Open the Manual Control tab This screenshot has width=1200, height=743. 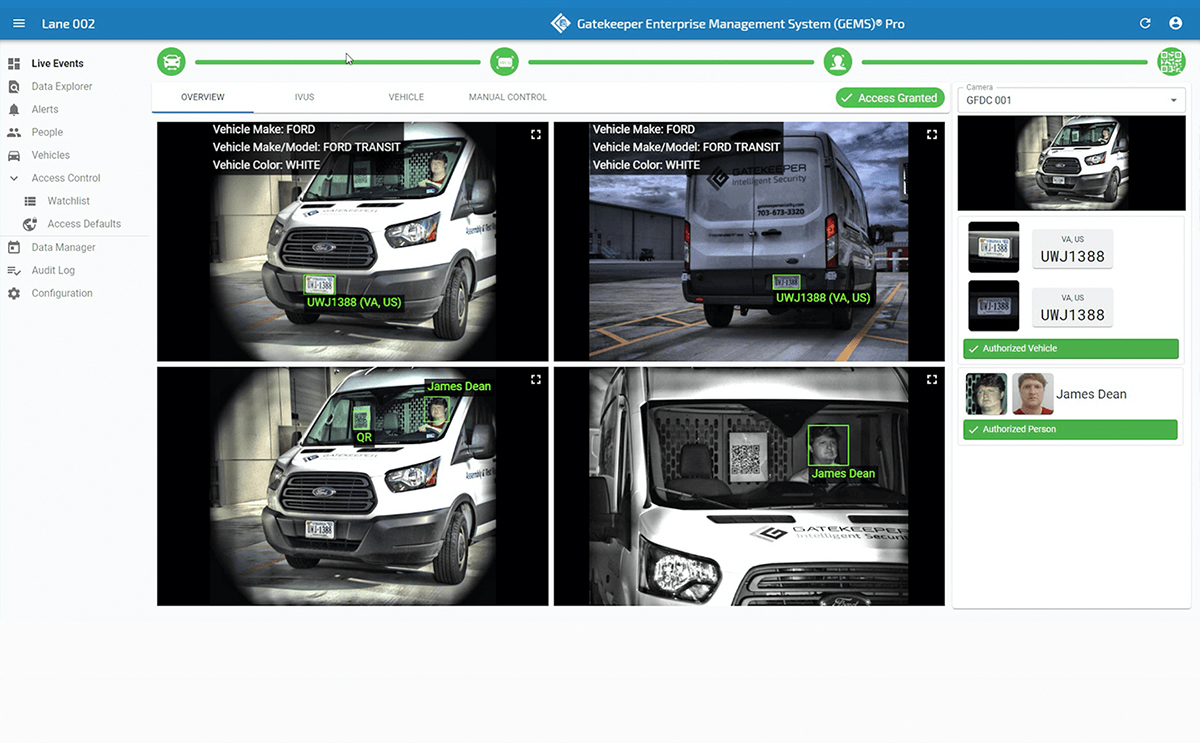point(507,97)
